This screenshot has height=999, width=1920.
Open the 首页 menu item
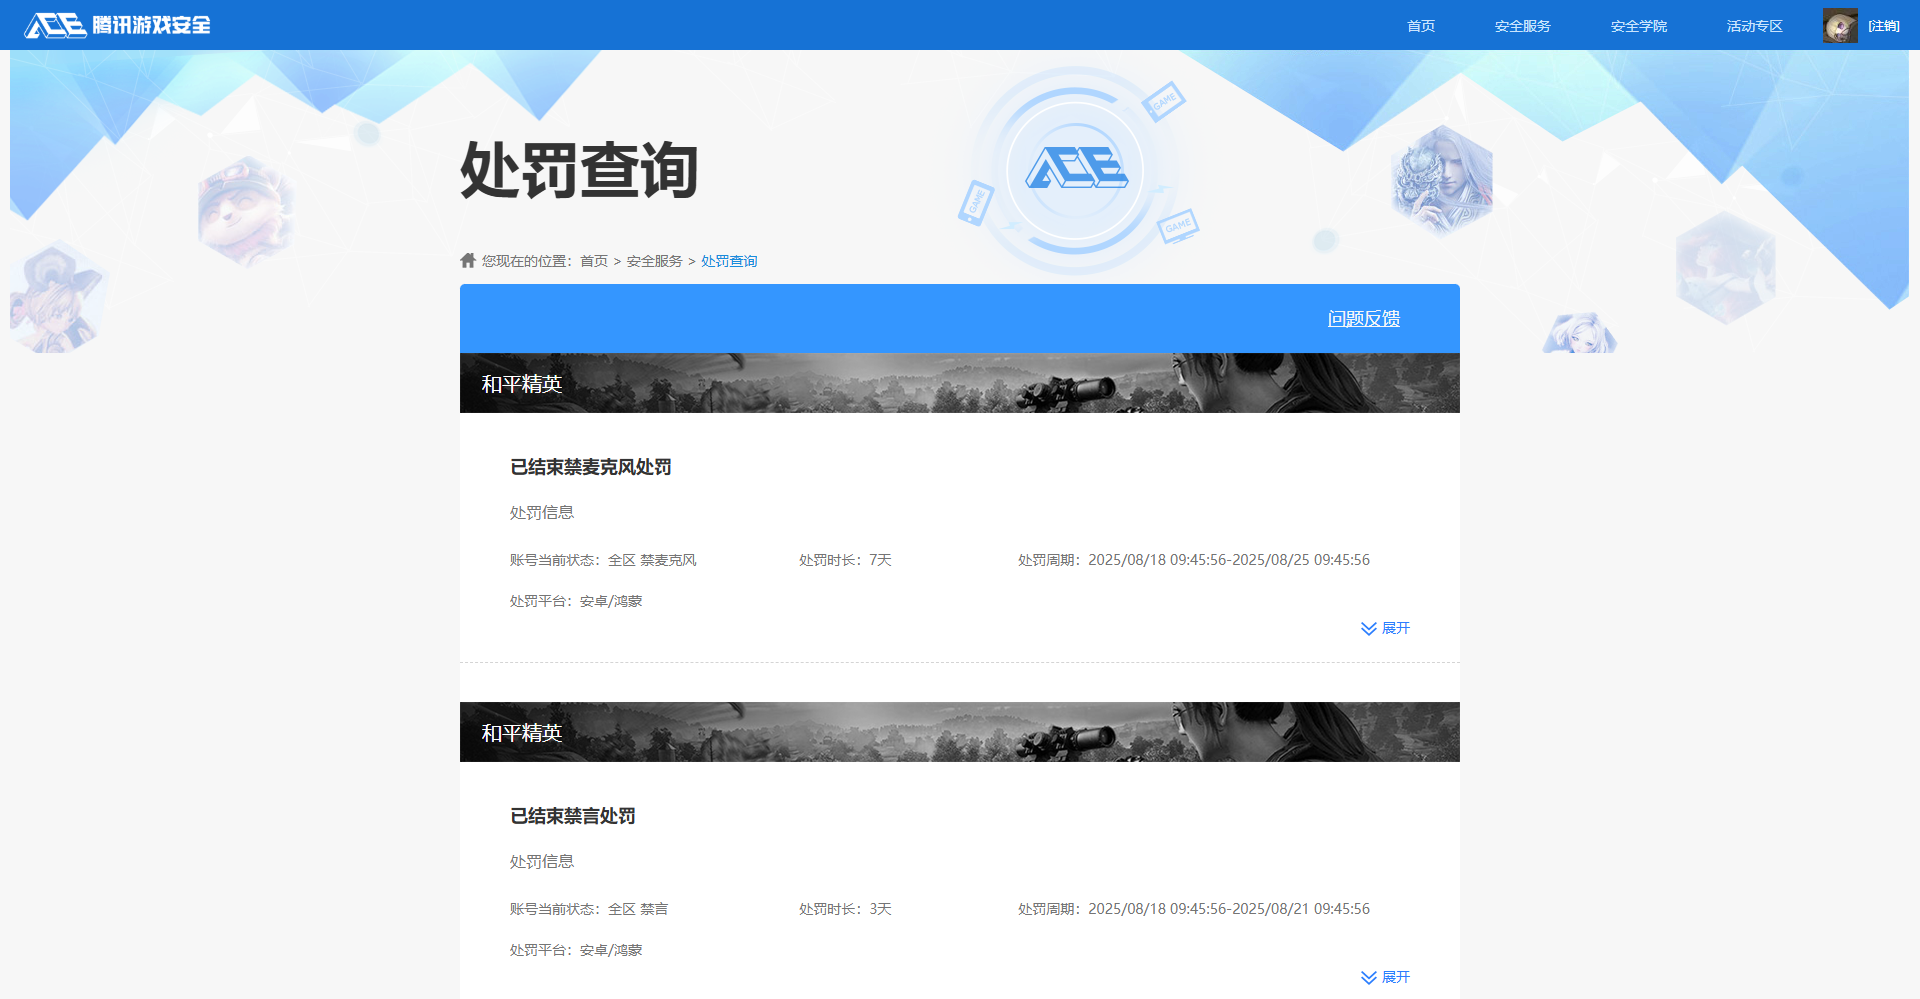point(1421,25)
